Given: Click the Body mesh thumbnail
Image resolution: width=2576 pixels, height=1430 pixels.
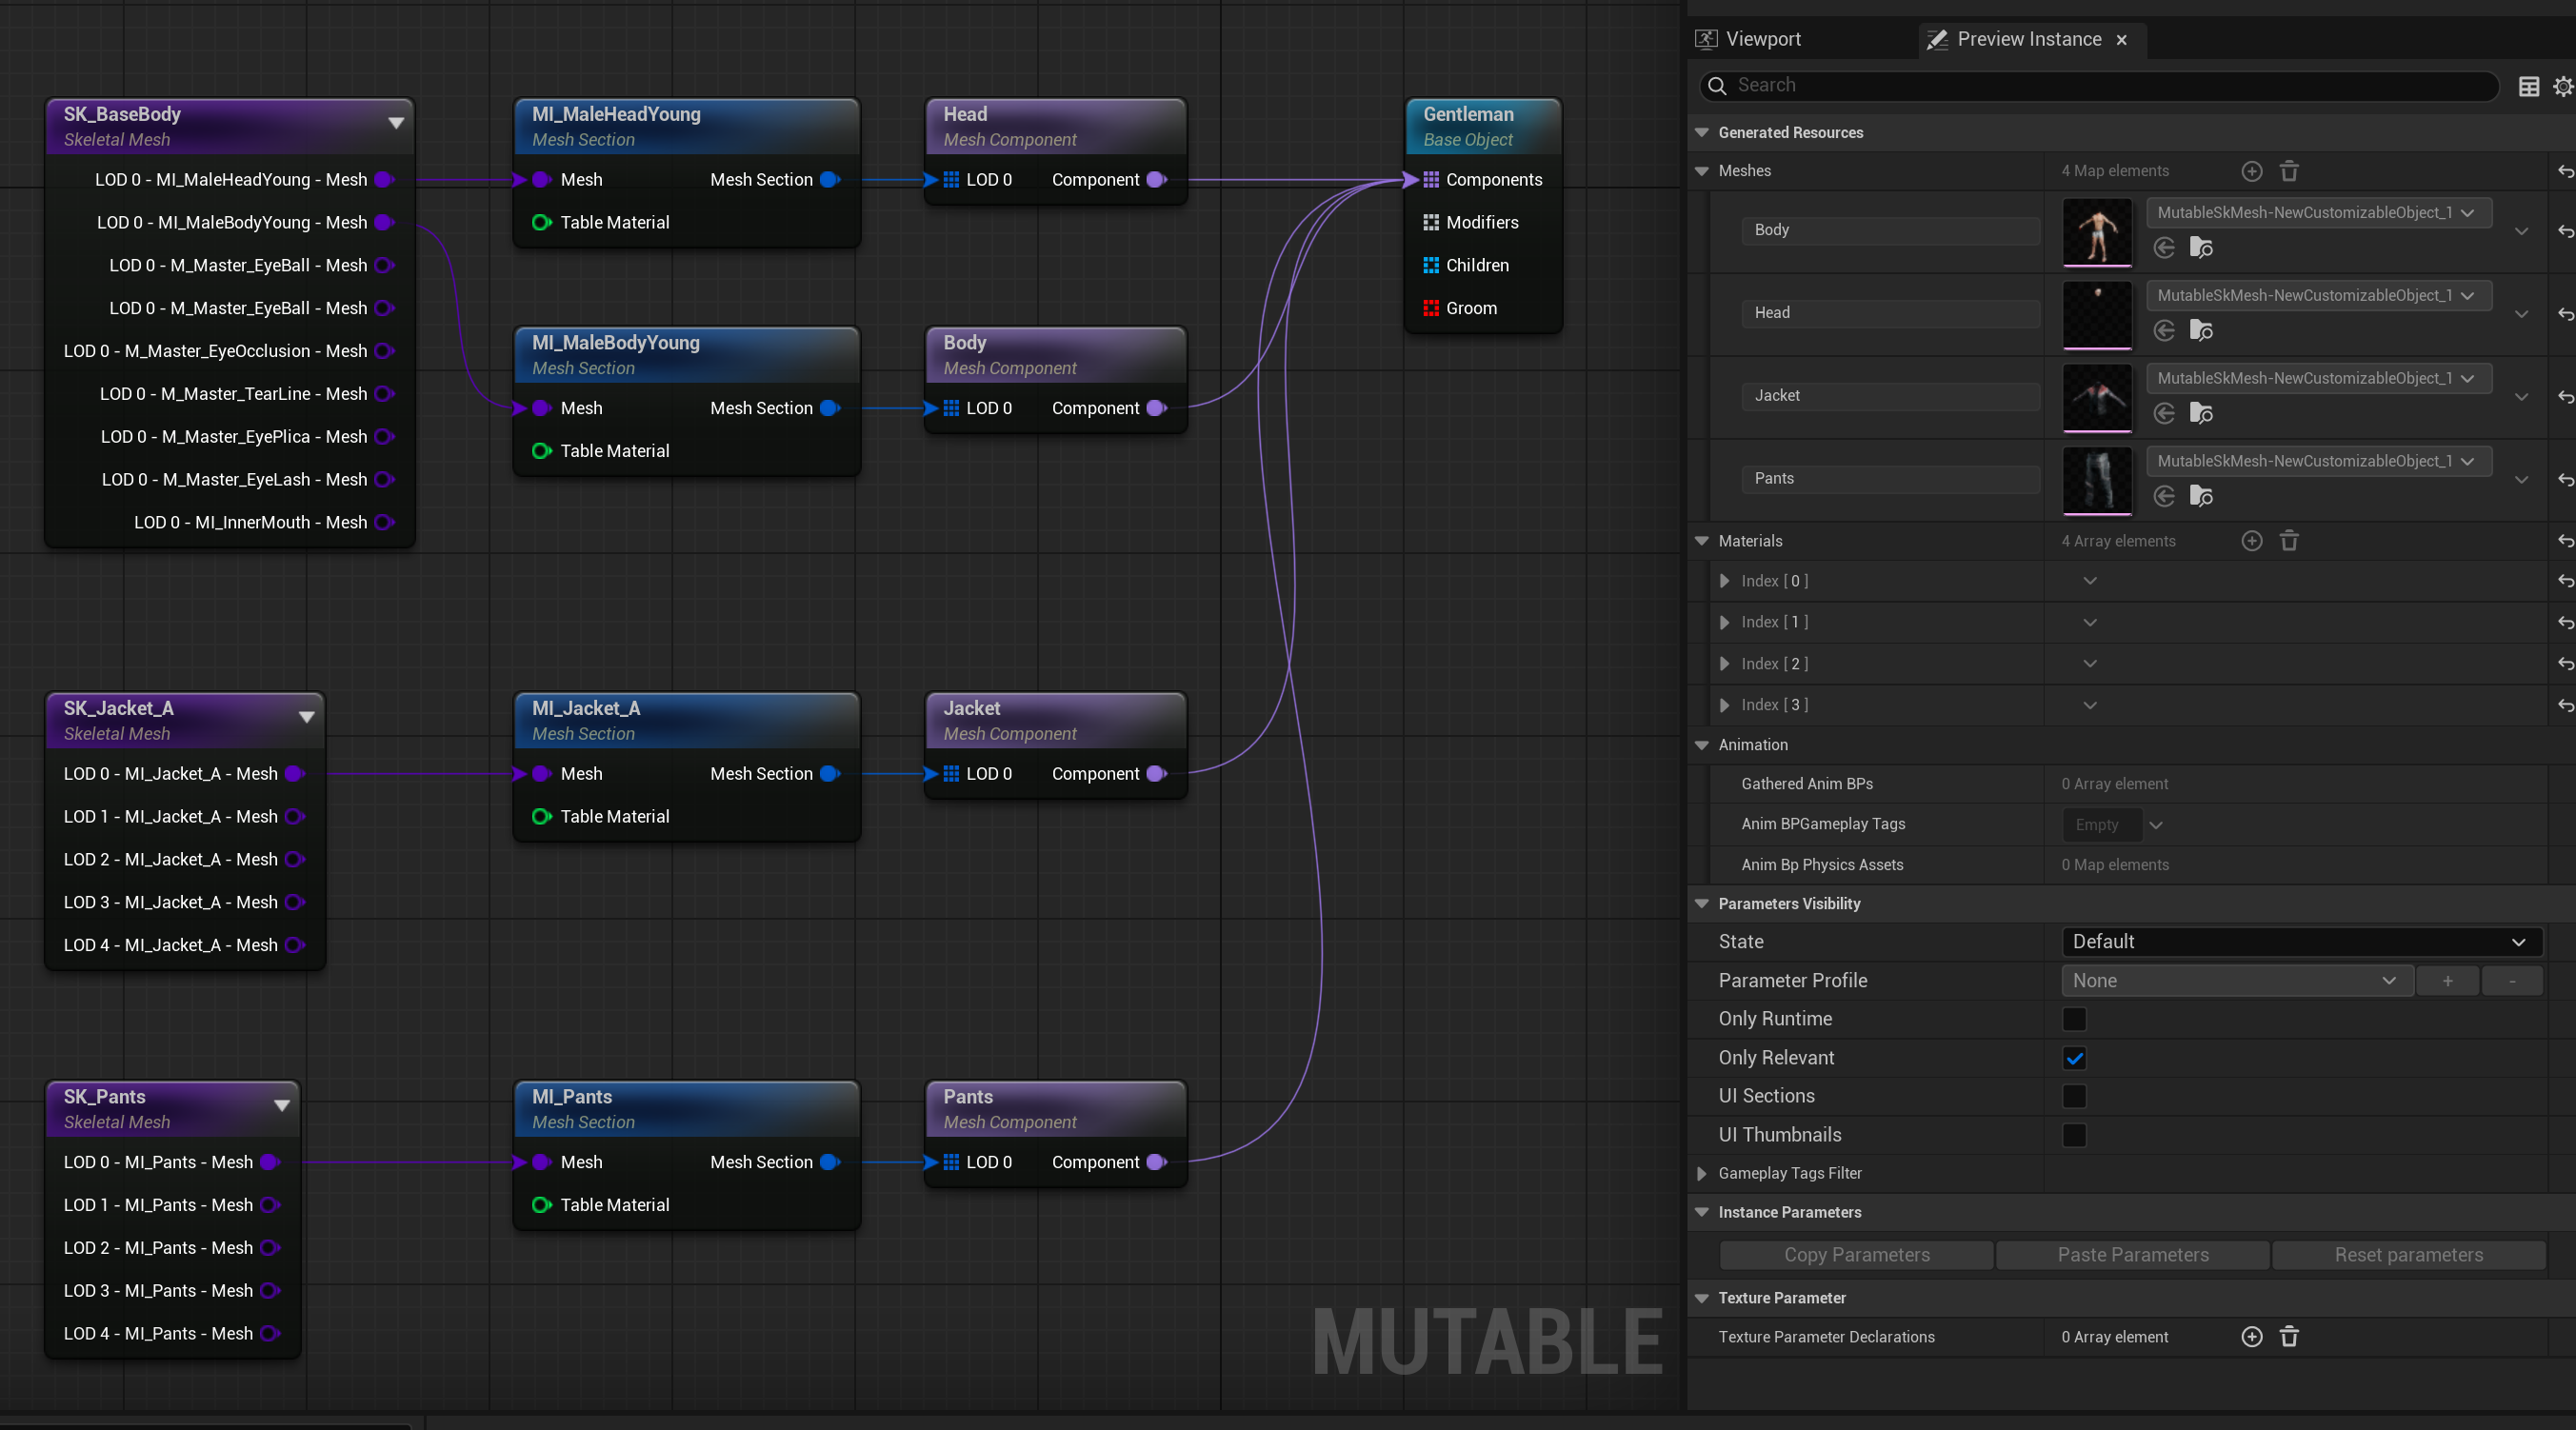Looking at the screenshot, I should (x=2097, y=232).
